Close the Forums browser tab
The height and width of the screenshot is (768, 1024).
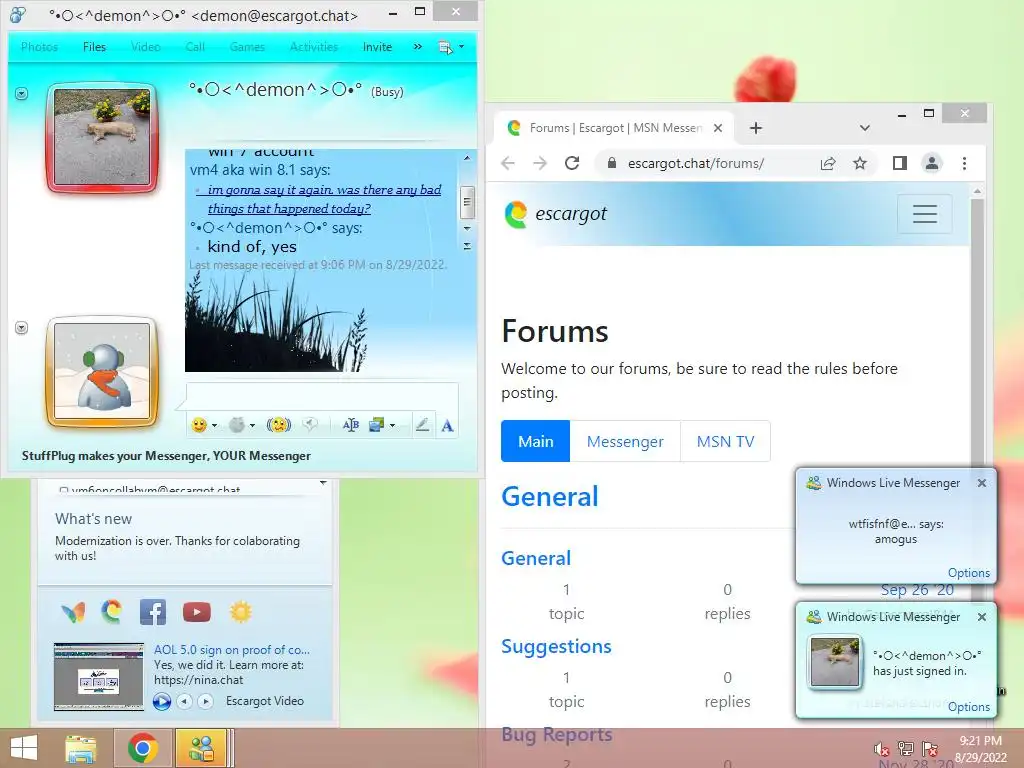coord(718,128)
